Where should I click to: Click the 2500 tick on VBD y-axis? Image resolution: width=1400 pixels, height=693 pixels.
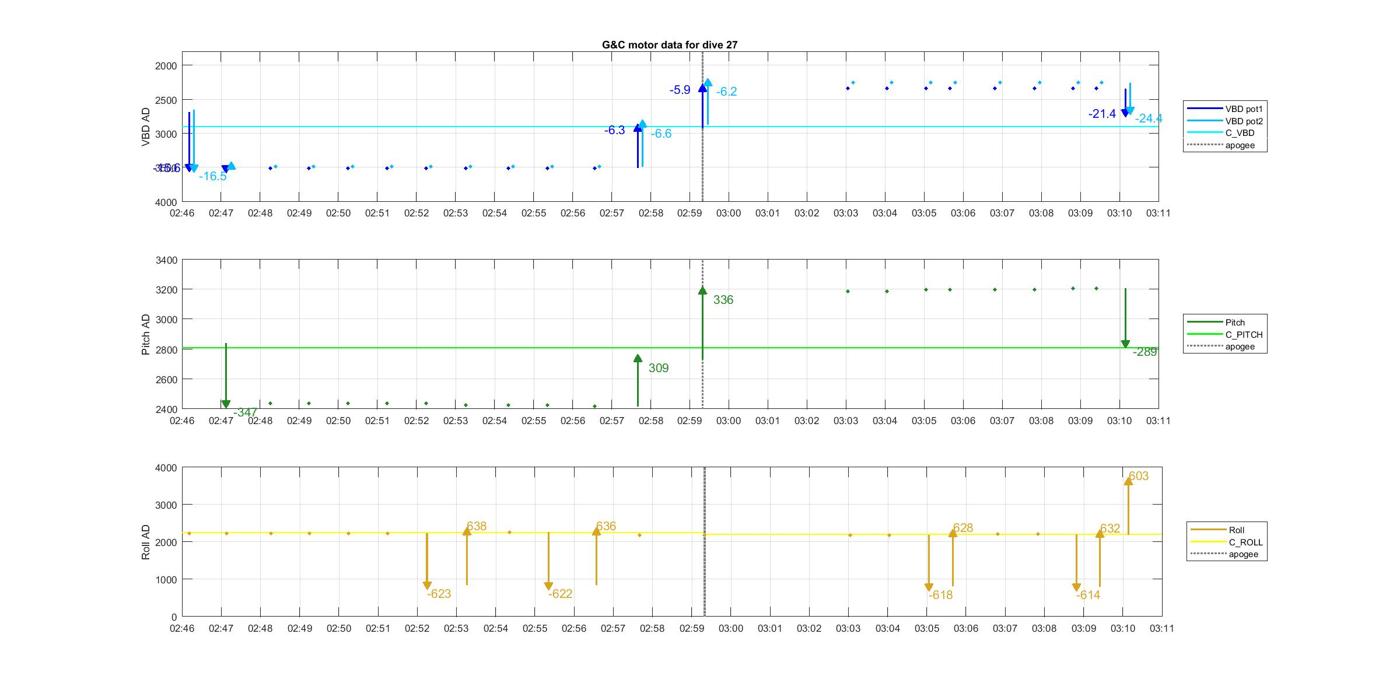(x=166, y=100)
